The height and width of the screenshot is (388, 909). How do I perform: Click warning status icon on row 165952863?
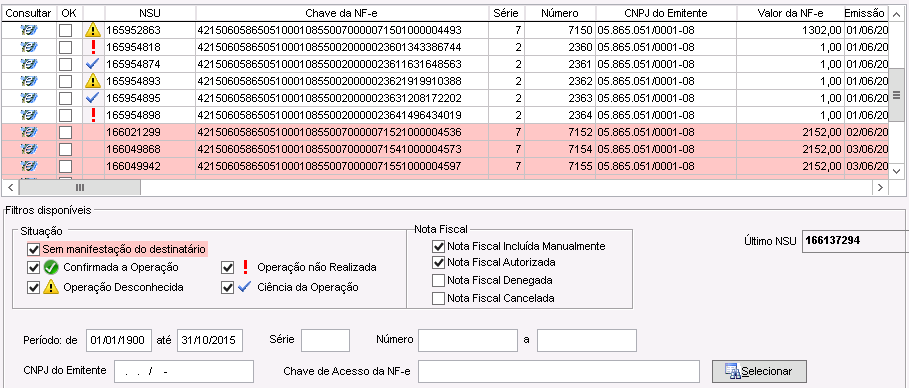coord(93,30)
